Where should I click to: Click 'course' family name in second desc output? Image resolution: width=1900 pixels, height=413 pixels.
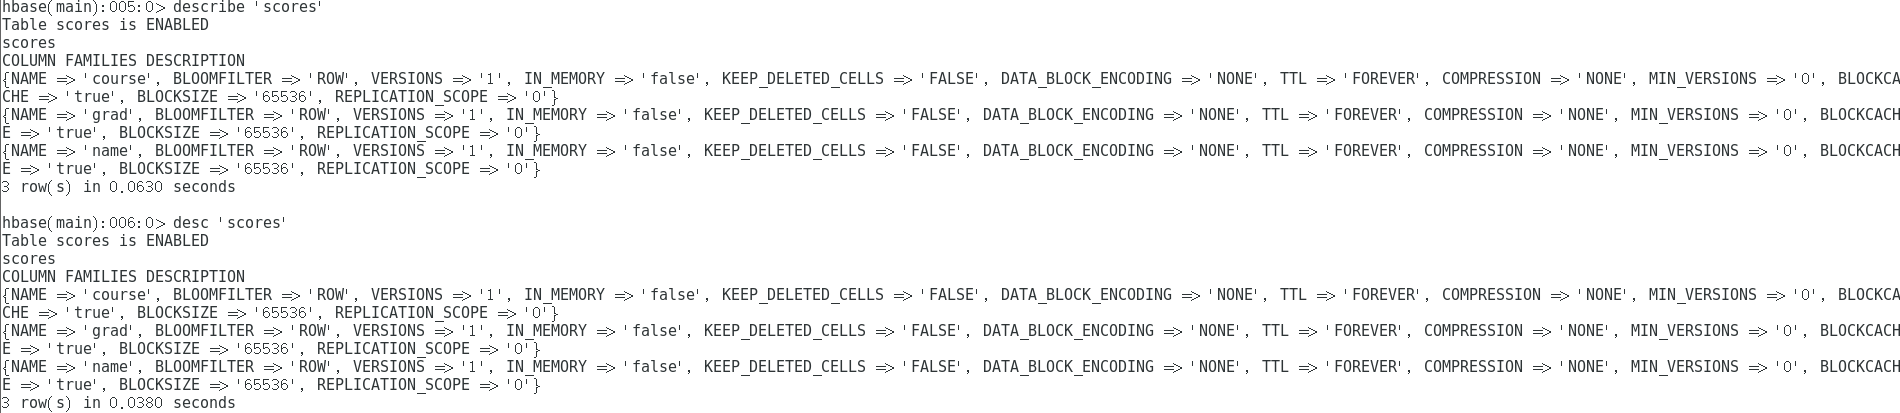[119, 295]
